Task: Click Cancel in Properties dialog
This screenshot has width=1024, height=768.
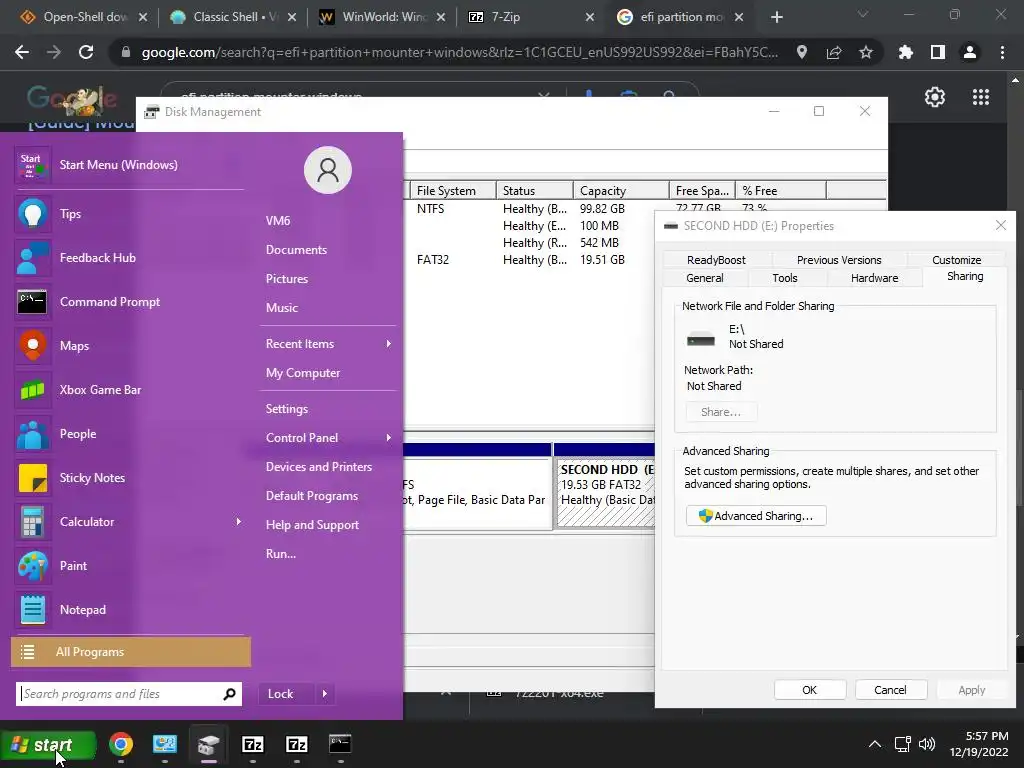Action: point(889,690)
